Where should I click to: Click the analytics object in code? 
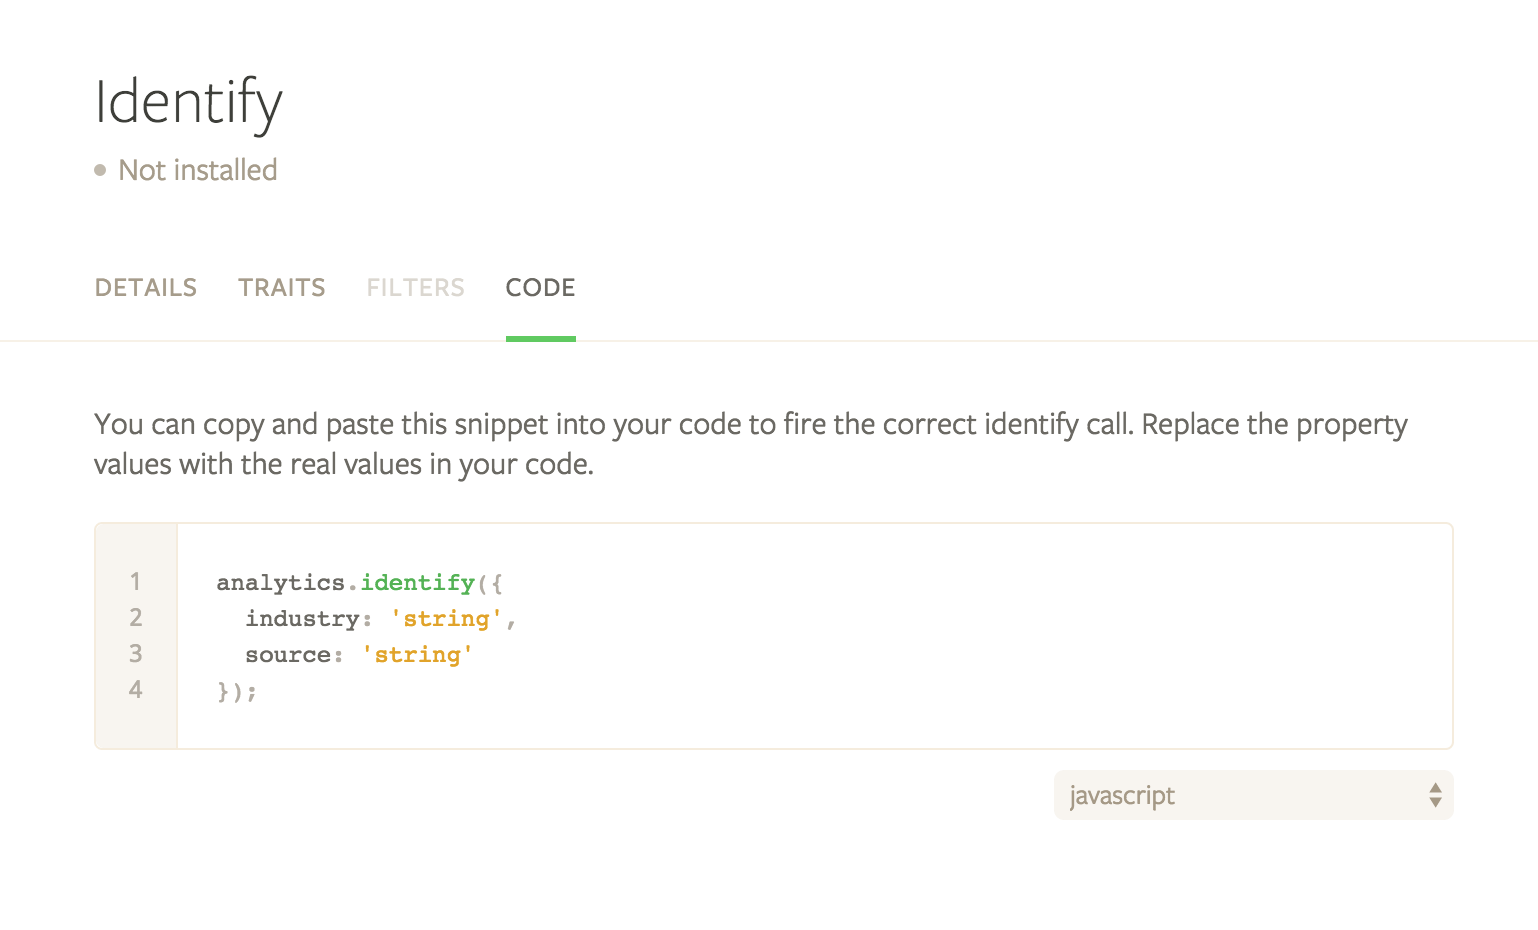(x=281, y=583)
